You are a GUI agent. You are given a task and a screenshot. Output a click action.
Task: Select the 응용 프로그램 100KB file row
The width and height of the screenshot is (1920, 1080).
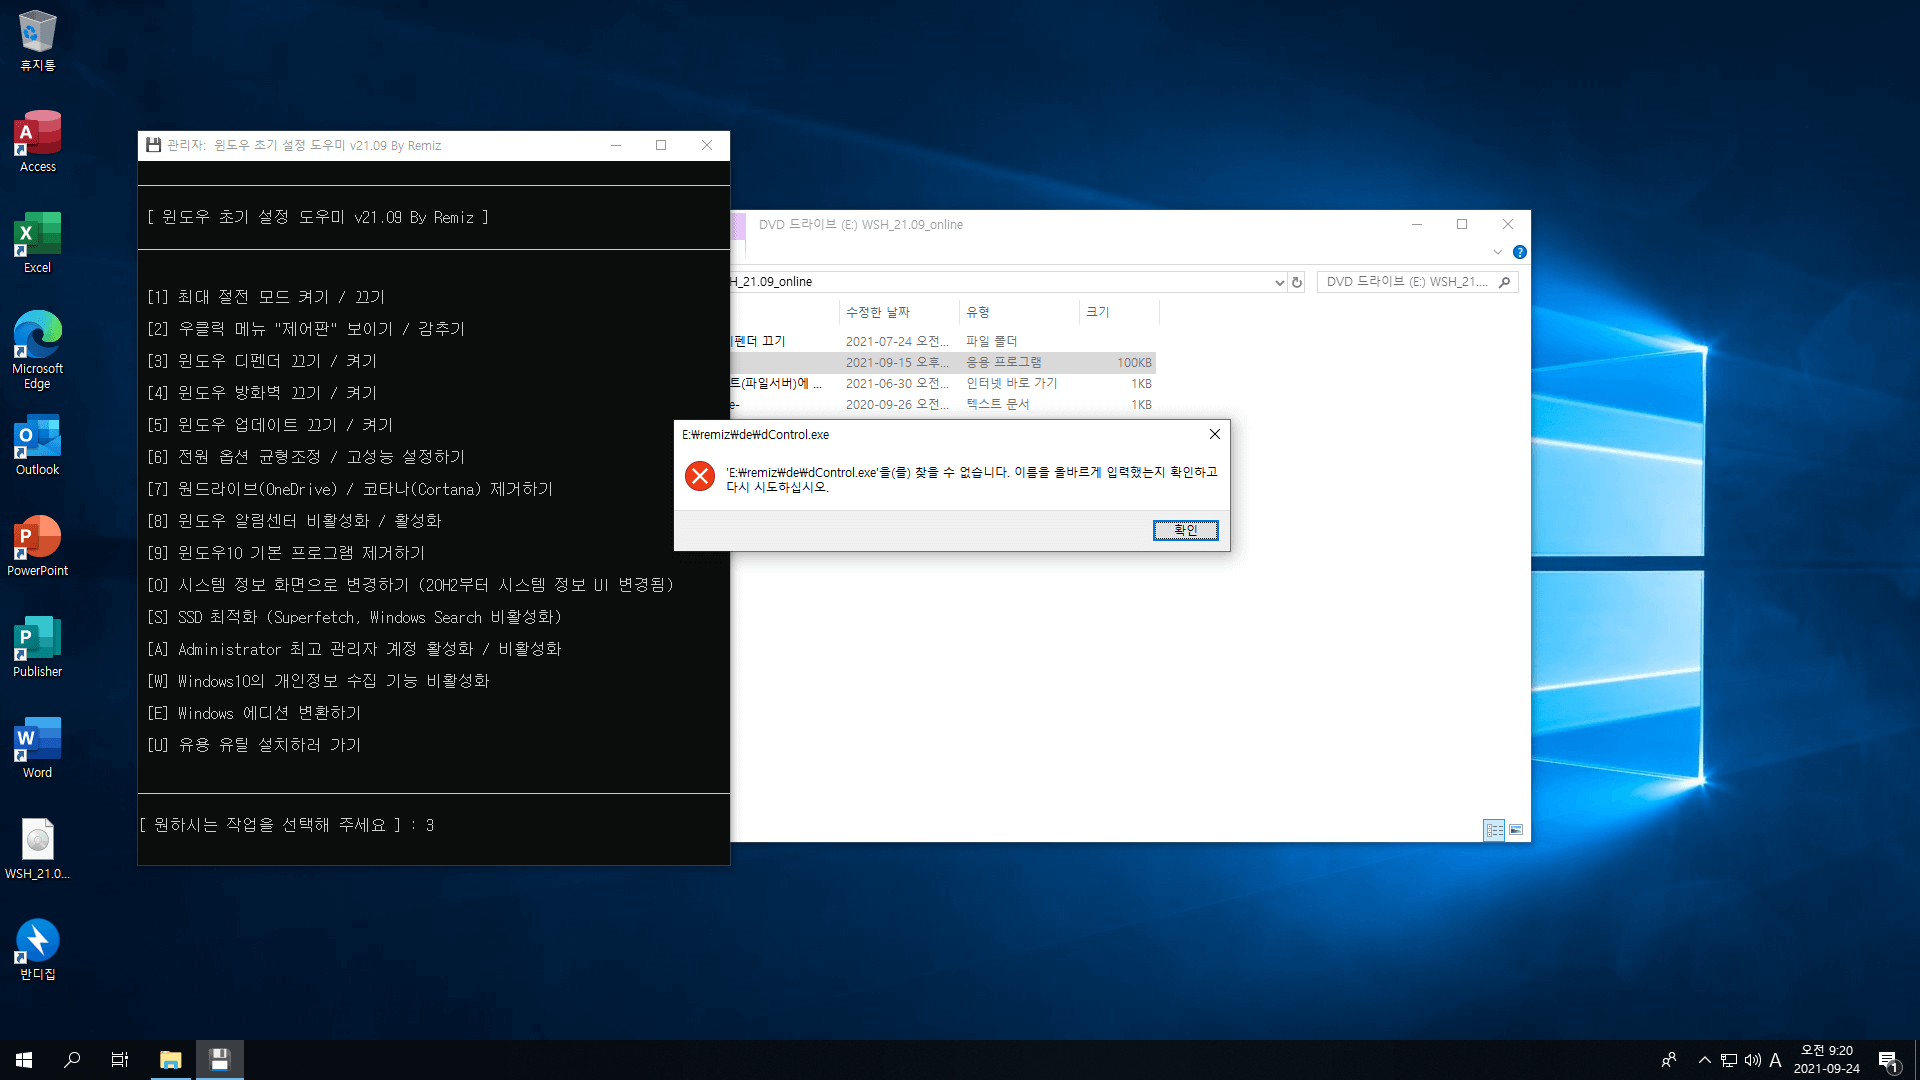tap(943, 362)
